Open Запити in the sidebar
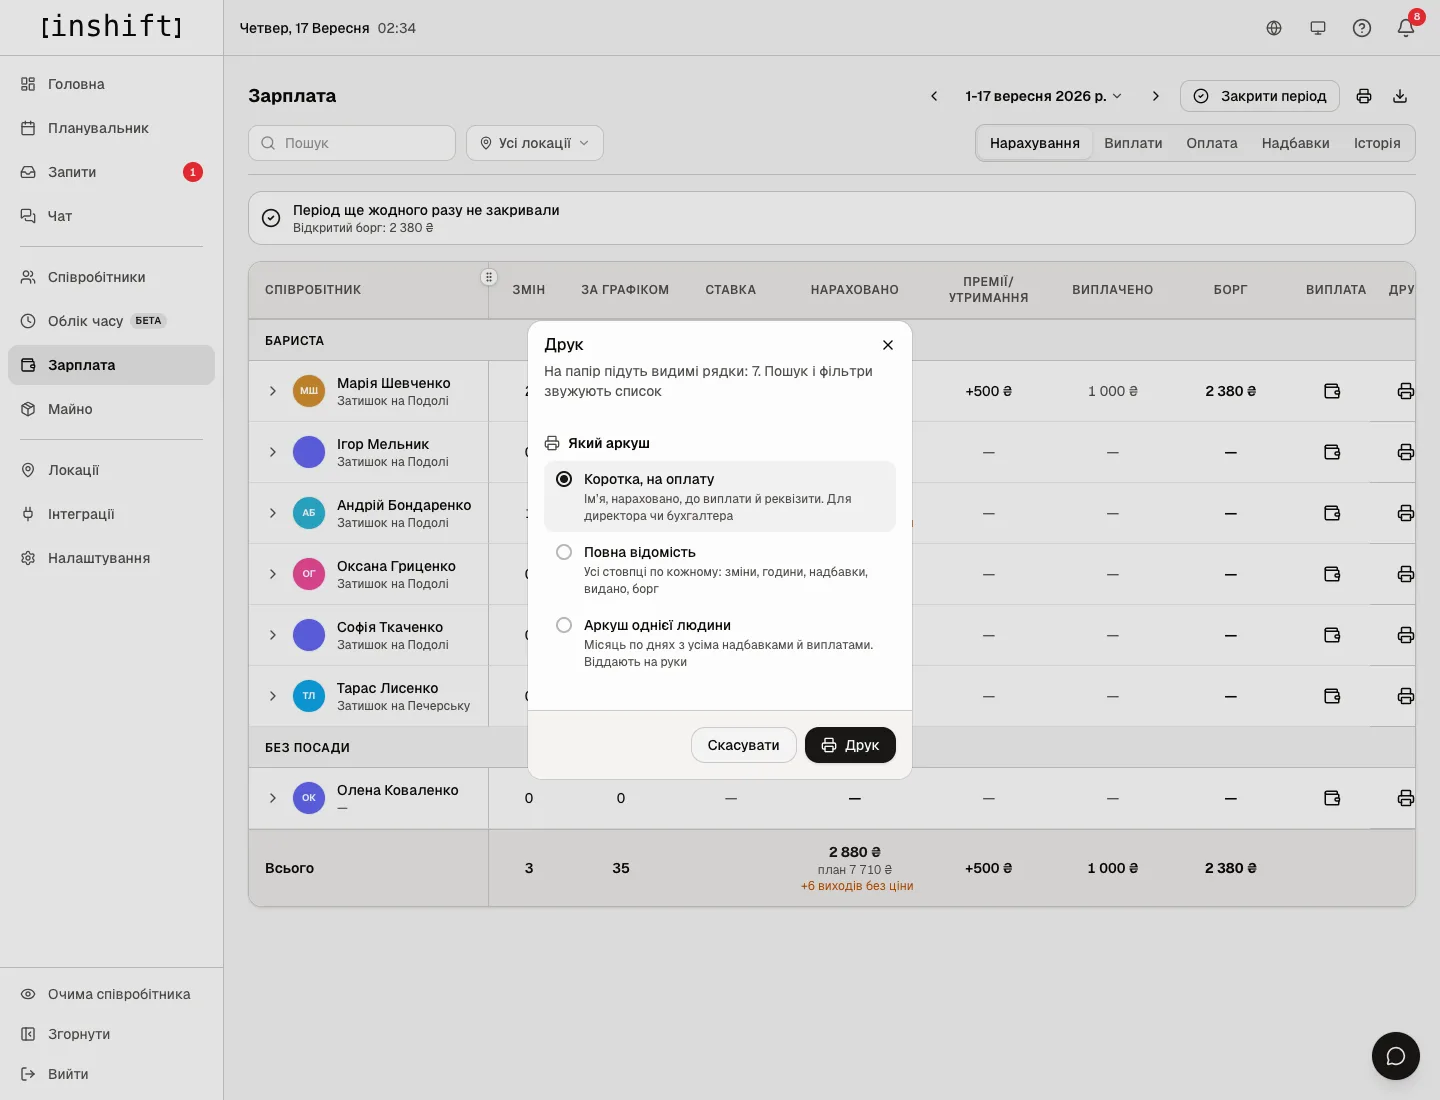Image resolution: width=1440 pixels, height=1100 pixels. (111, 172)
